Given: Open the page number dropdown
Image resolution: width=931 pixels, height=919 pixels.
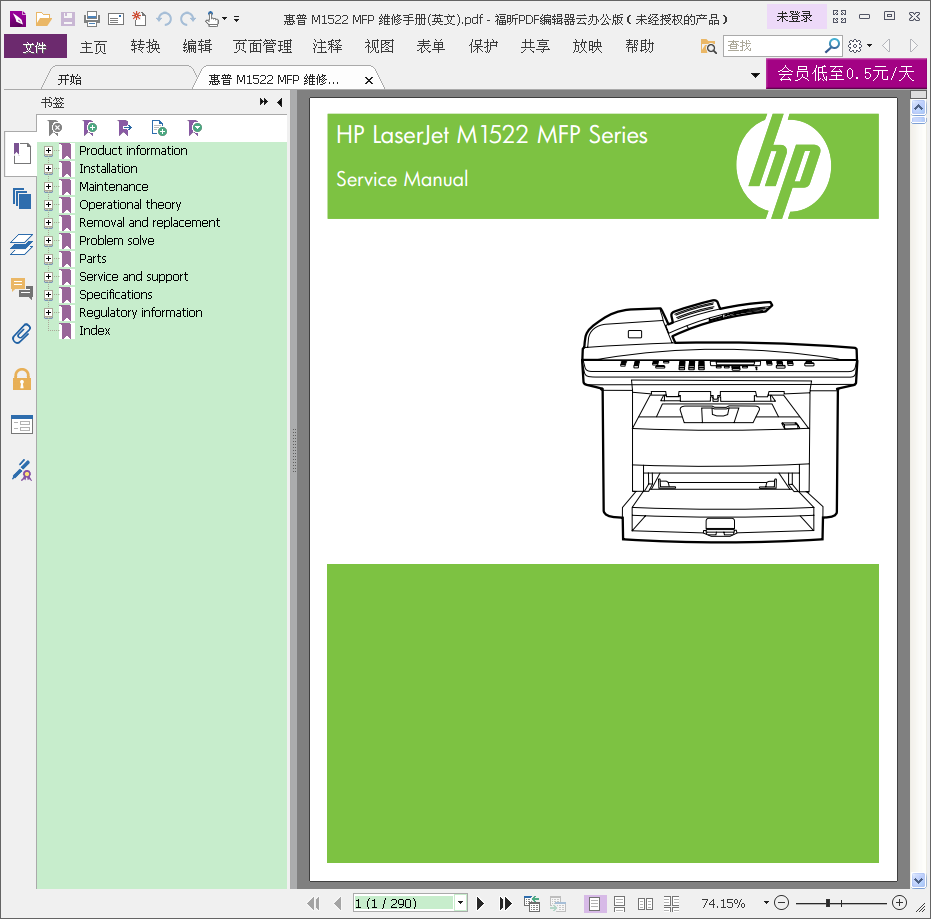Looking at the screenshot, I should 461,903.
